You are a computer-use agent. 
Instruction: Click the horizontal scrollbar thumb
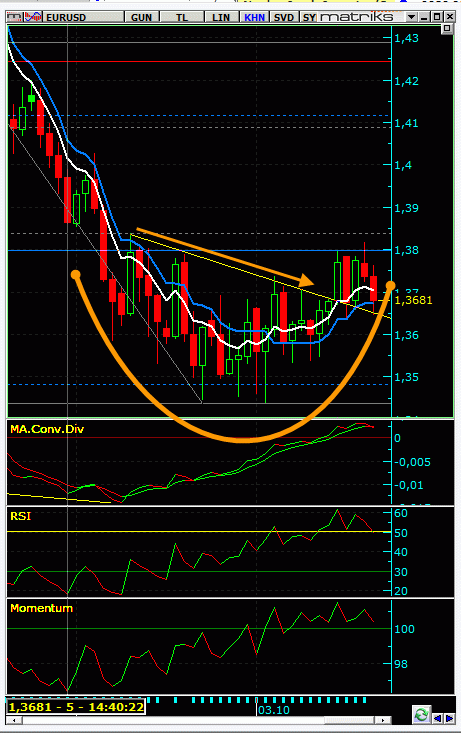pos(350,720)
